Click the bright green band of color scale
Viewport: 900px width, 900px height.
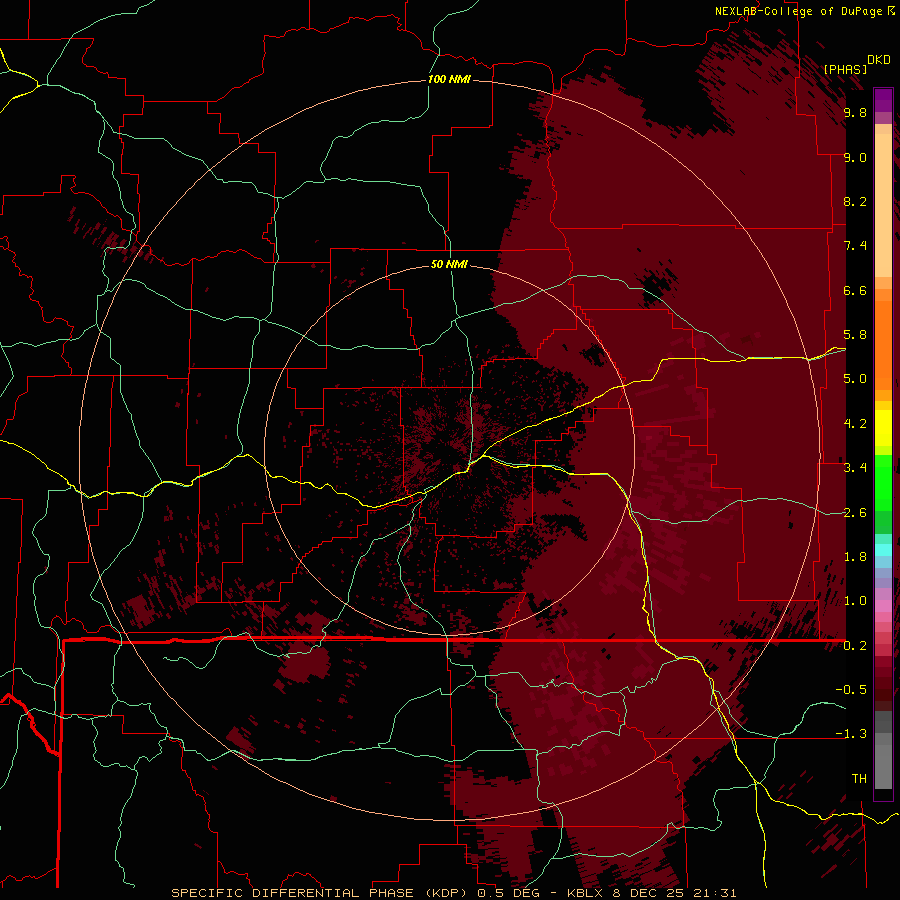coord(883,482)
